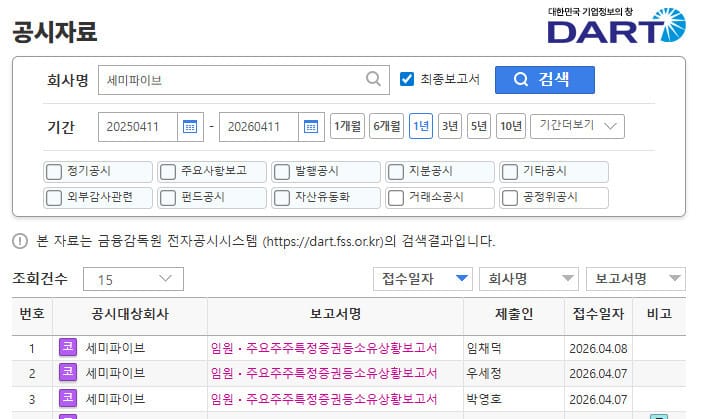Tick the 외부감사관련 checkbox

point(54,197)
